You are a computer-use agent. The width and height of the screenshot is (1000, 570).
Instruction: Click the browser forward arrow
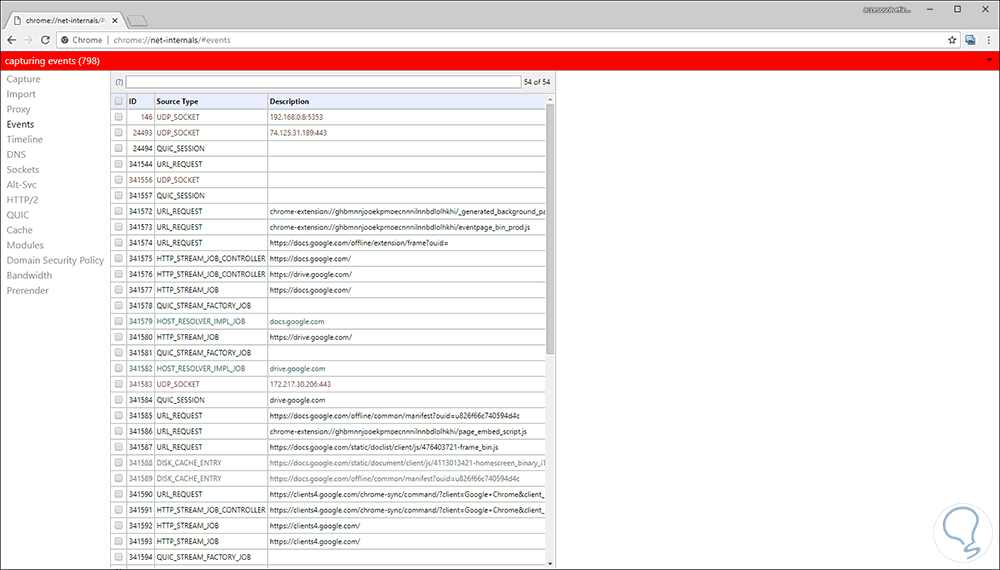28,40
